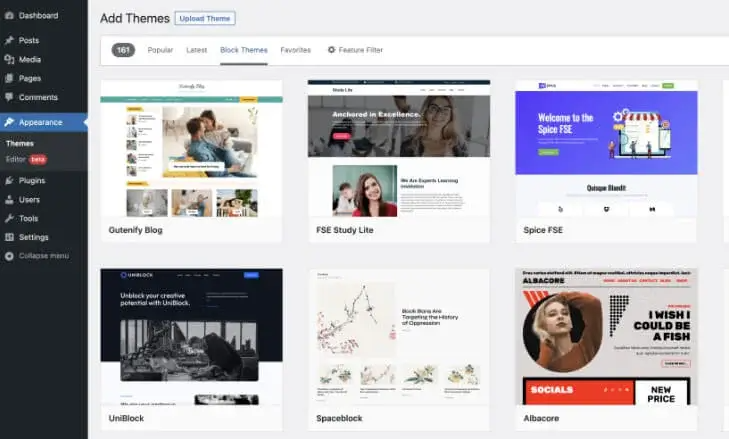
Task: Open the Gutenify Blog theme screenshot
Action: [x=192, y=149]
